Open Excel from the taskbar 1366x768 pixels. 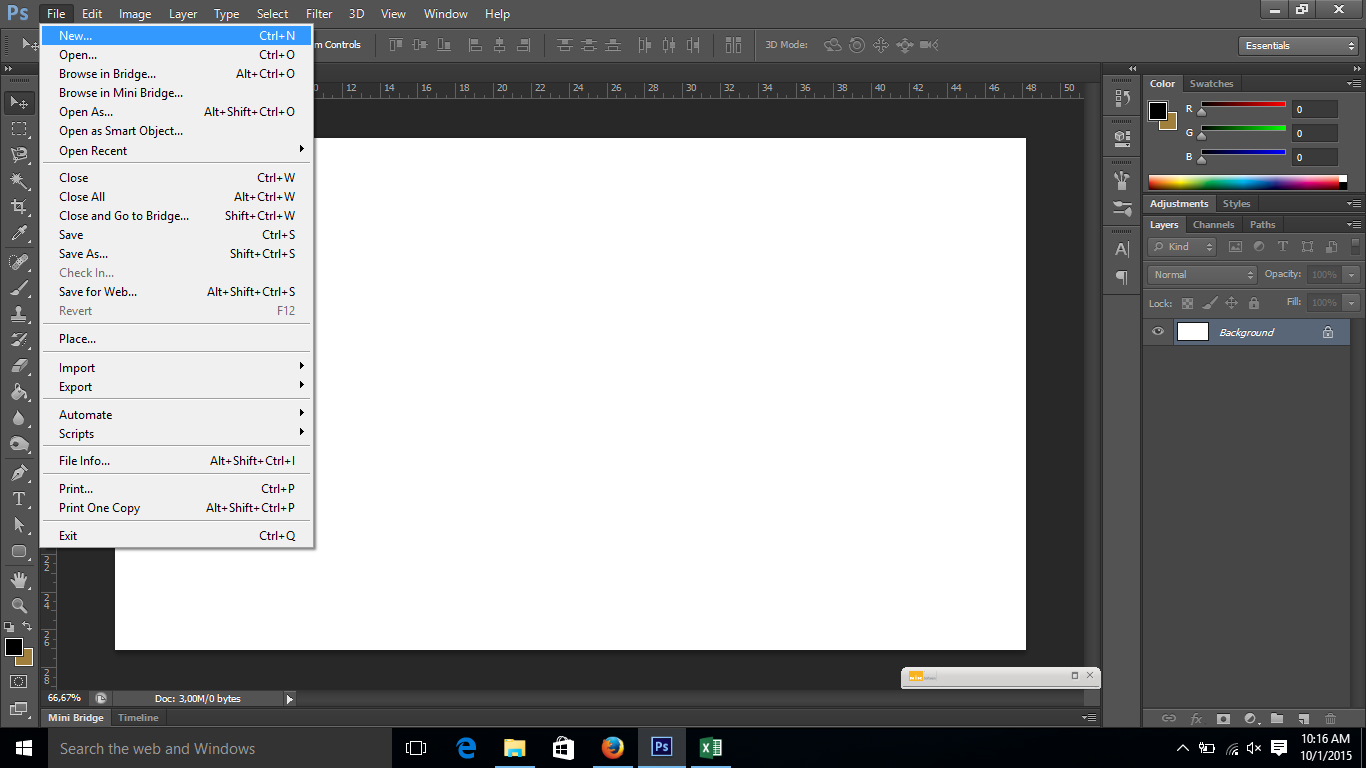tap(711, 747)
